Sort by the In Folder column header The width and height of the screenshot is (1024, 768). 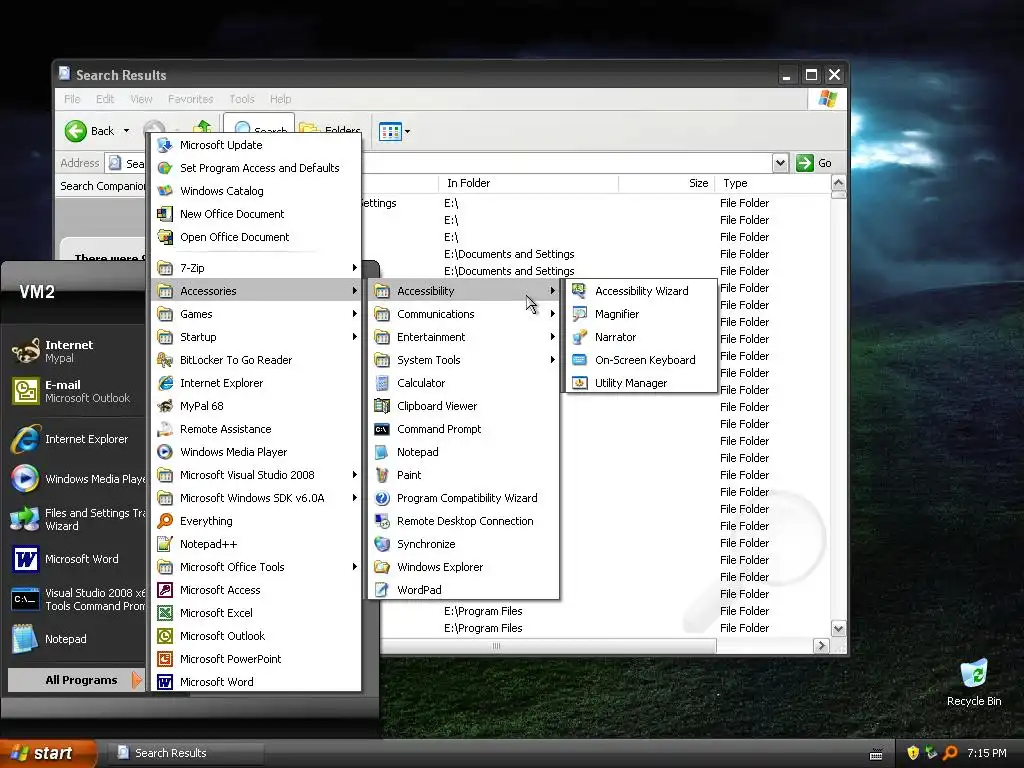528,183
